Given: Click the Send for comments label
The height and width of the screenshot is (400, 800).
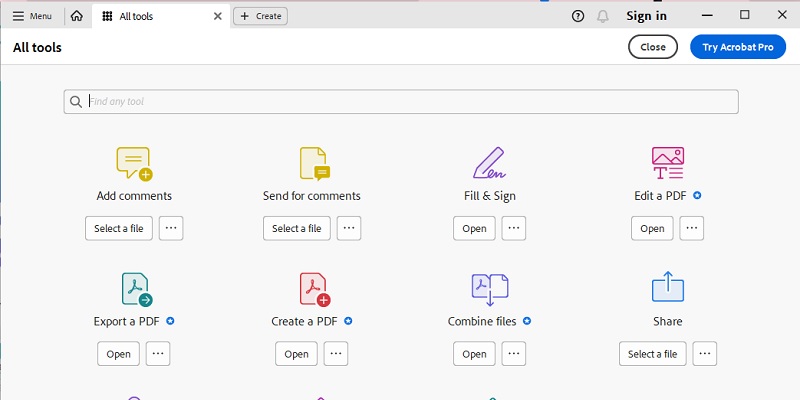Looking at the screenshot, I should [312, 196].
